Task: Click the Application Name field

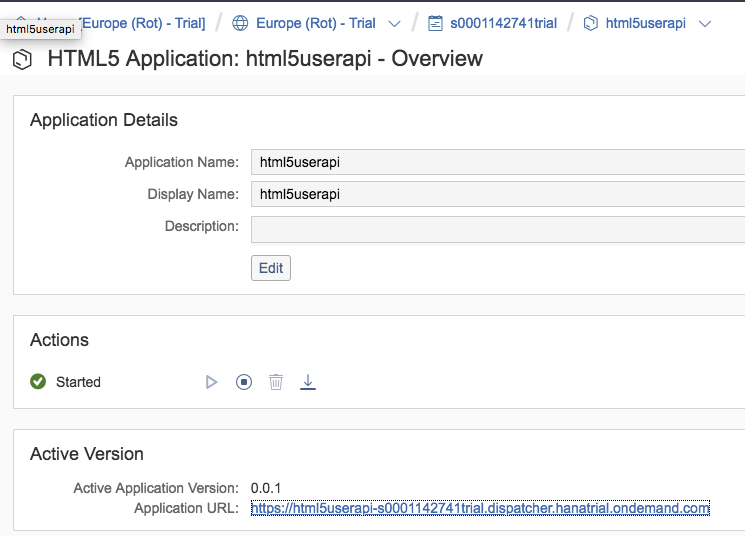Action: click(497, 162)
